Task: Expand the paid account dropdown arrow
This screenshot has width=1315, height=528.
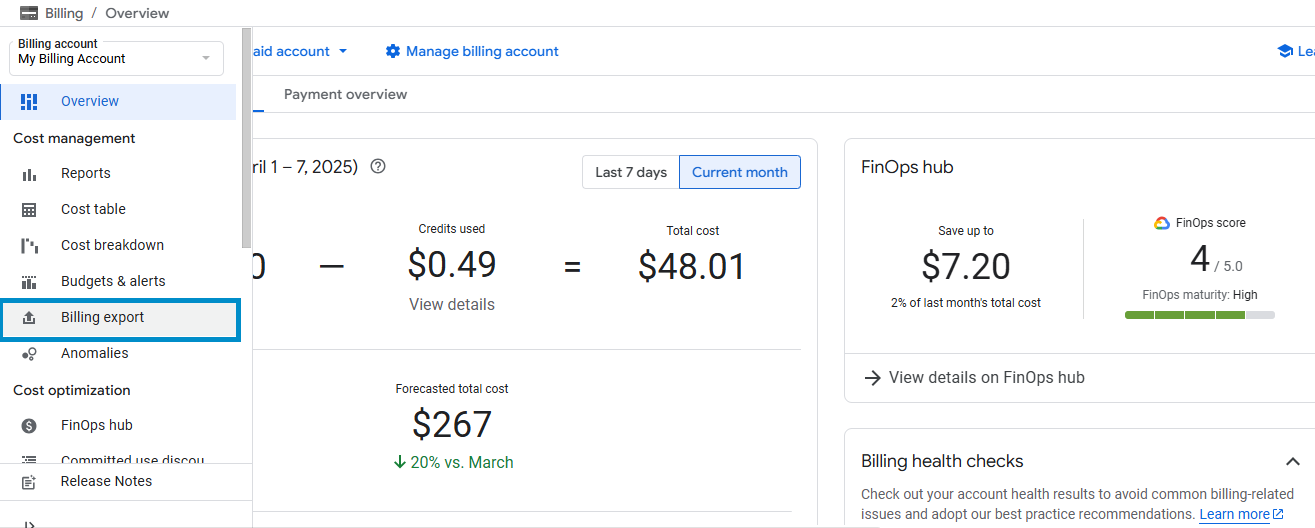Action: 343,51
